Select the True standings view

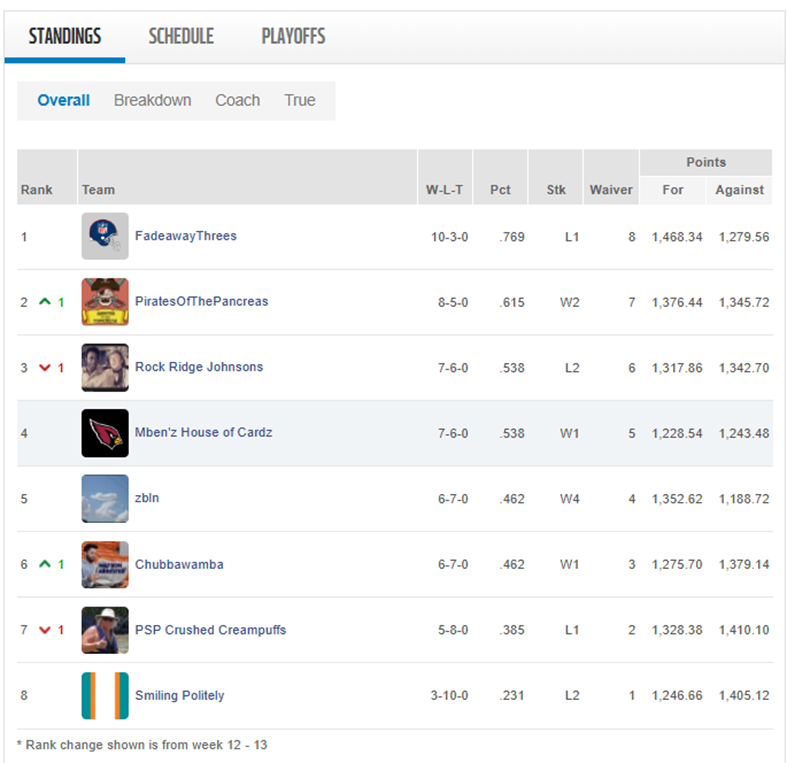(x=300, y=100)
